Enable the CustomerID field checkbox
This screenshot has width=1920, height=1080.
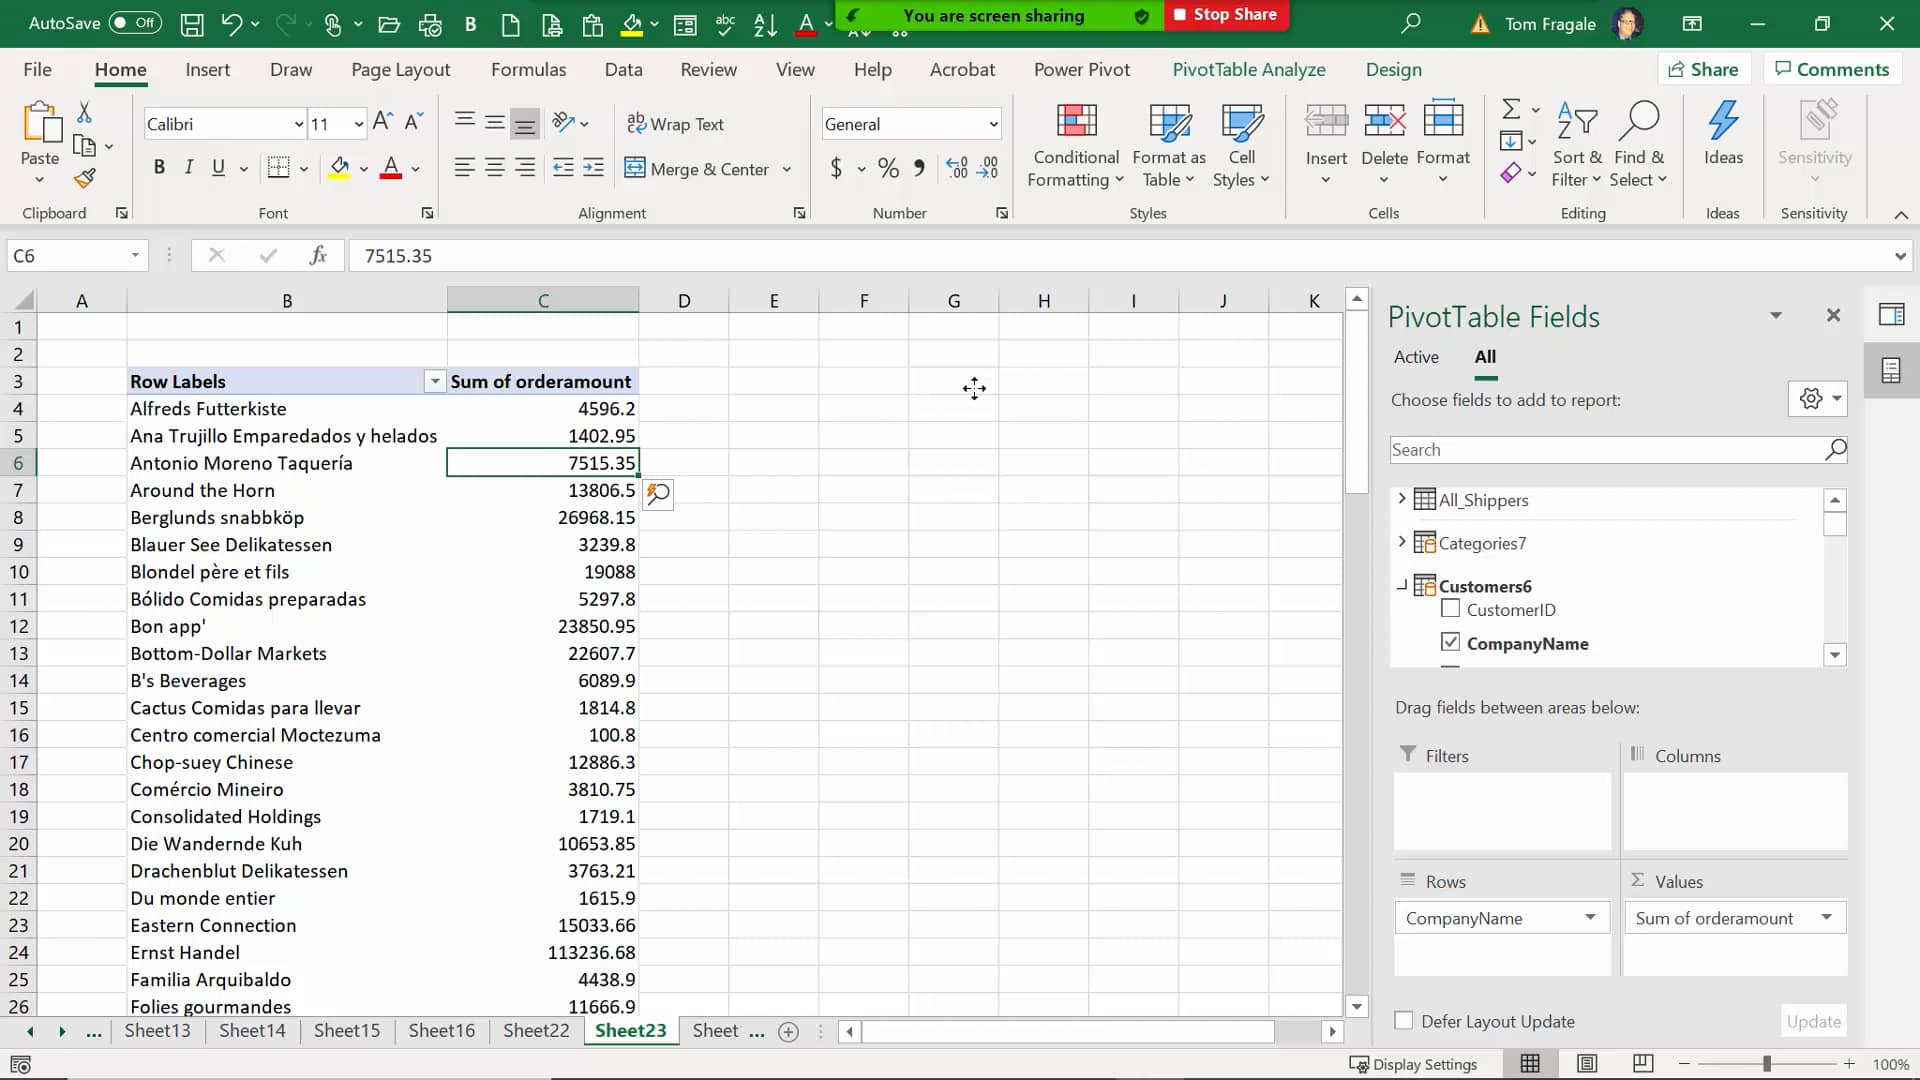1452,609
